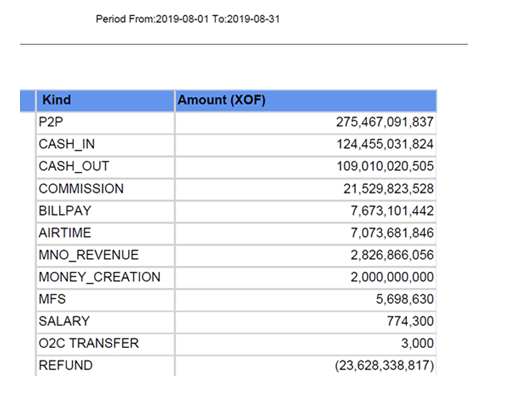The width and height of the screenshot is (508, 412).
Task: Click the O2C TRANSFER kind cell
Action: pos(105,343)
